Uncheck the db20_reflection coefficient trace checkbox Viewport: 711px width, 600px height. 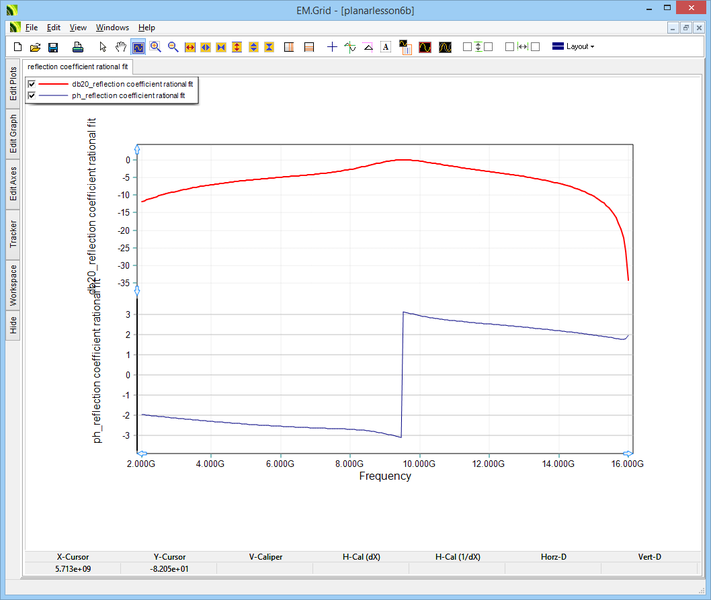32,84
